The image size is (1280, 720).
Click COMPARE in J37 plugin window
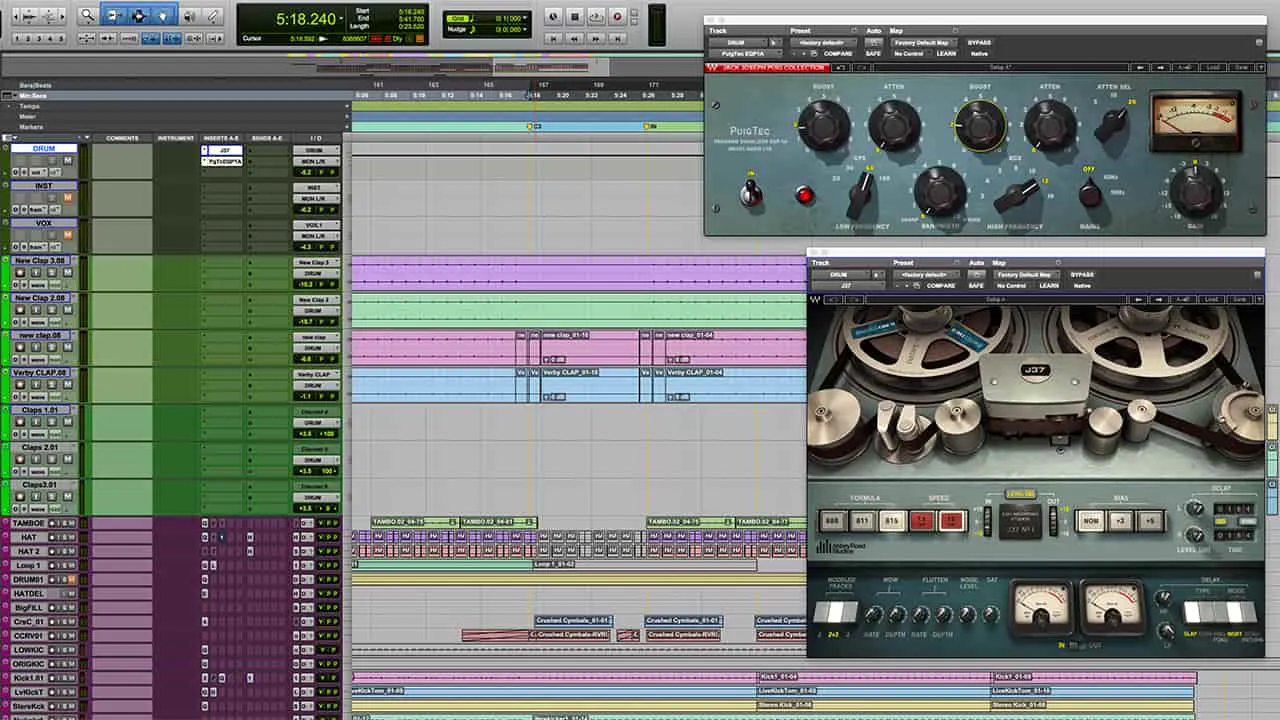click(x=941, y=286)
